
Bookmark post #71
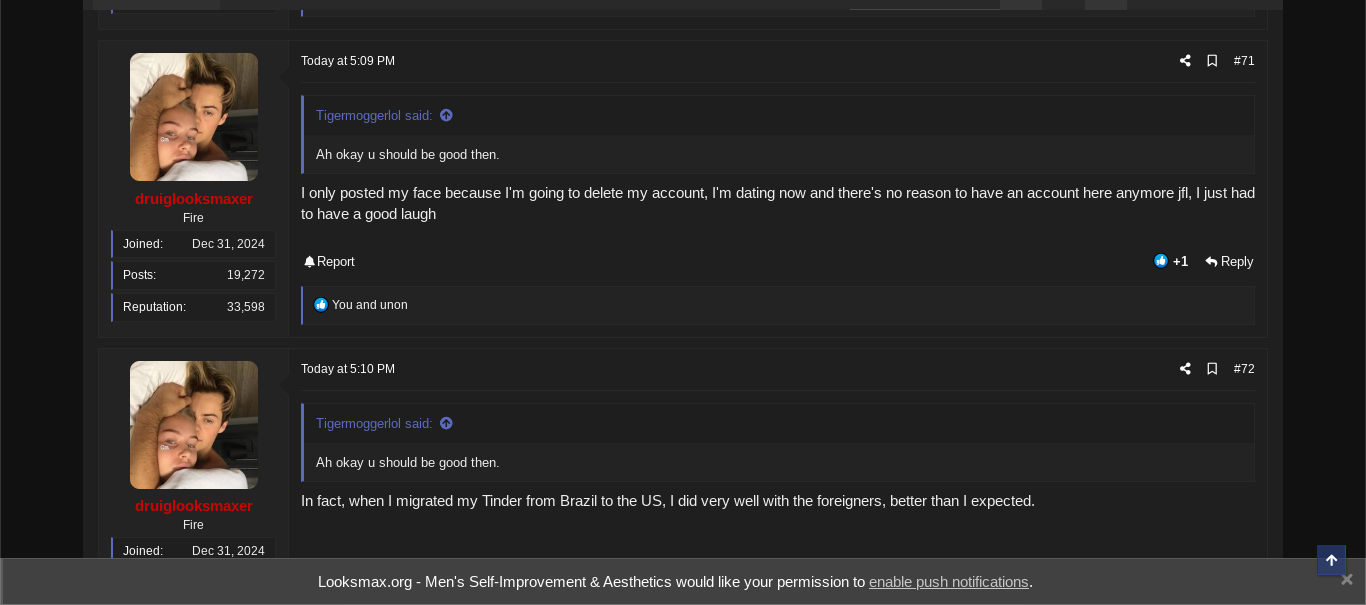(1212, 61)
